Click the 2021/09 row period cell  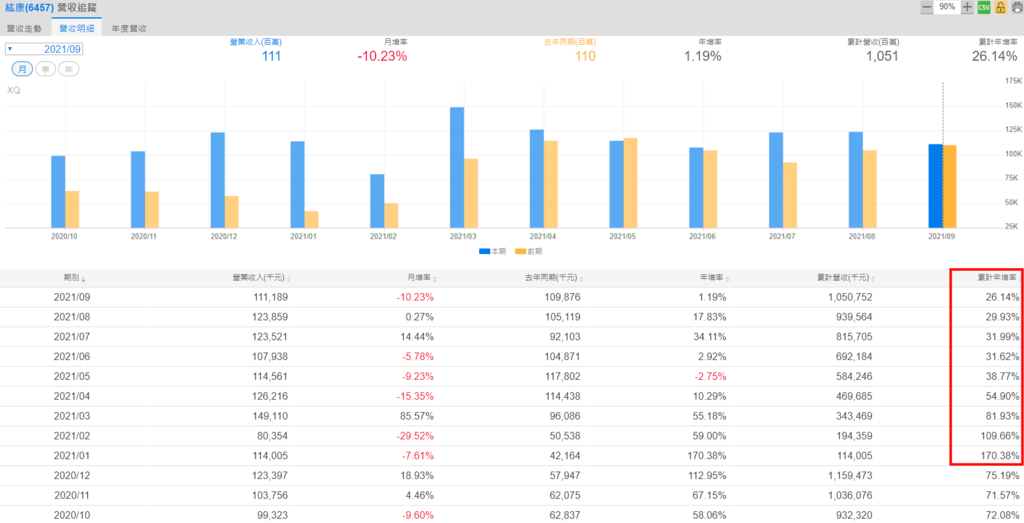72,297
